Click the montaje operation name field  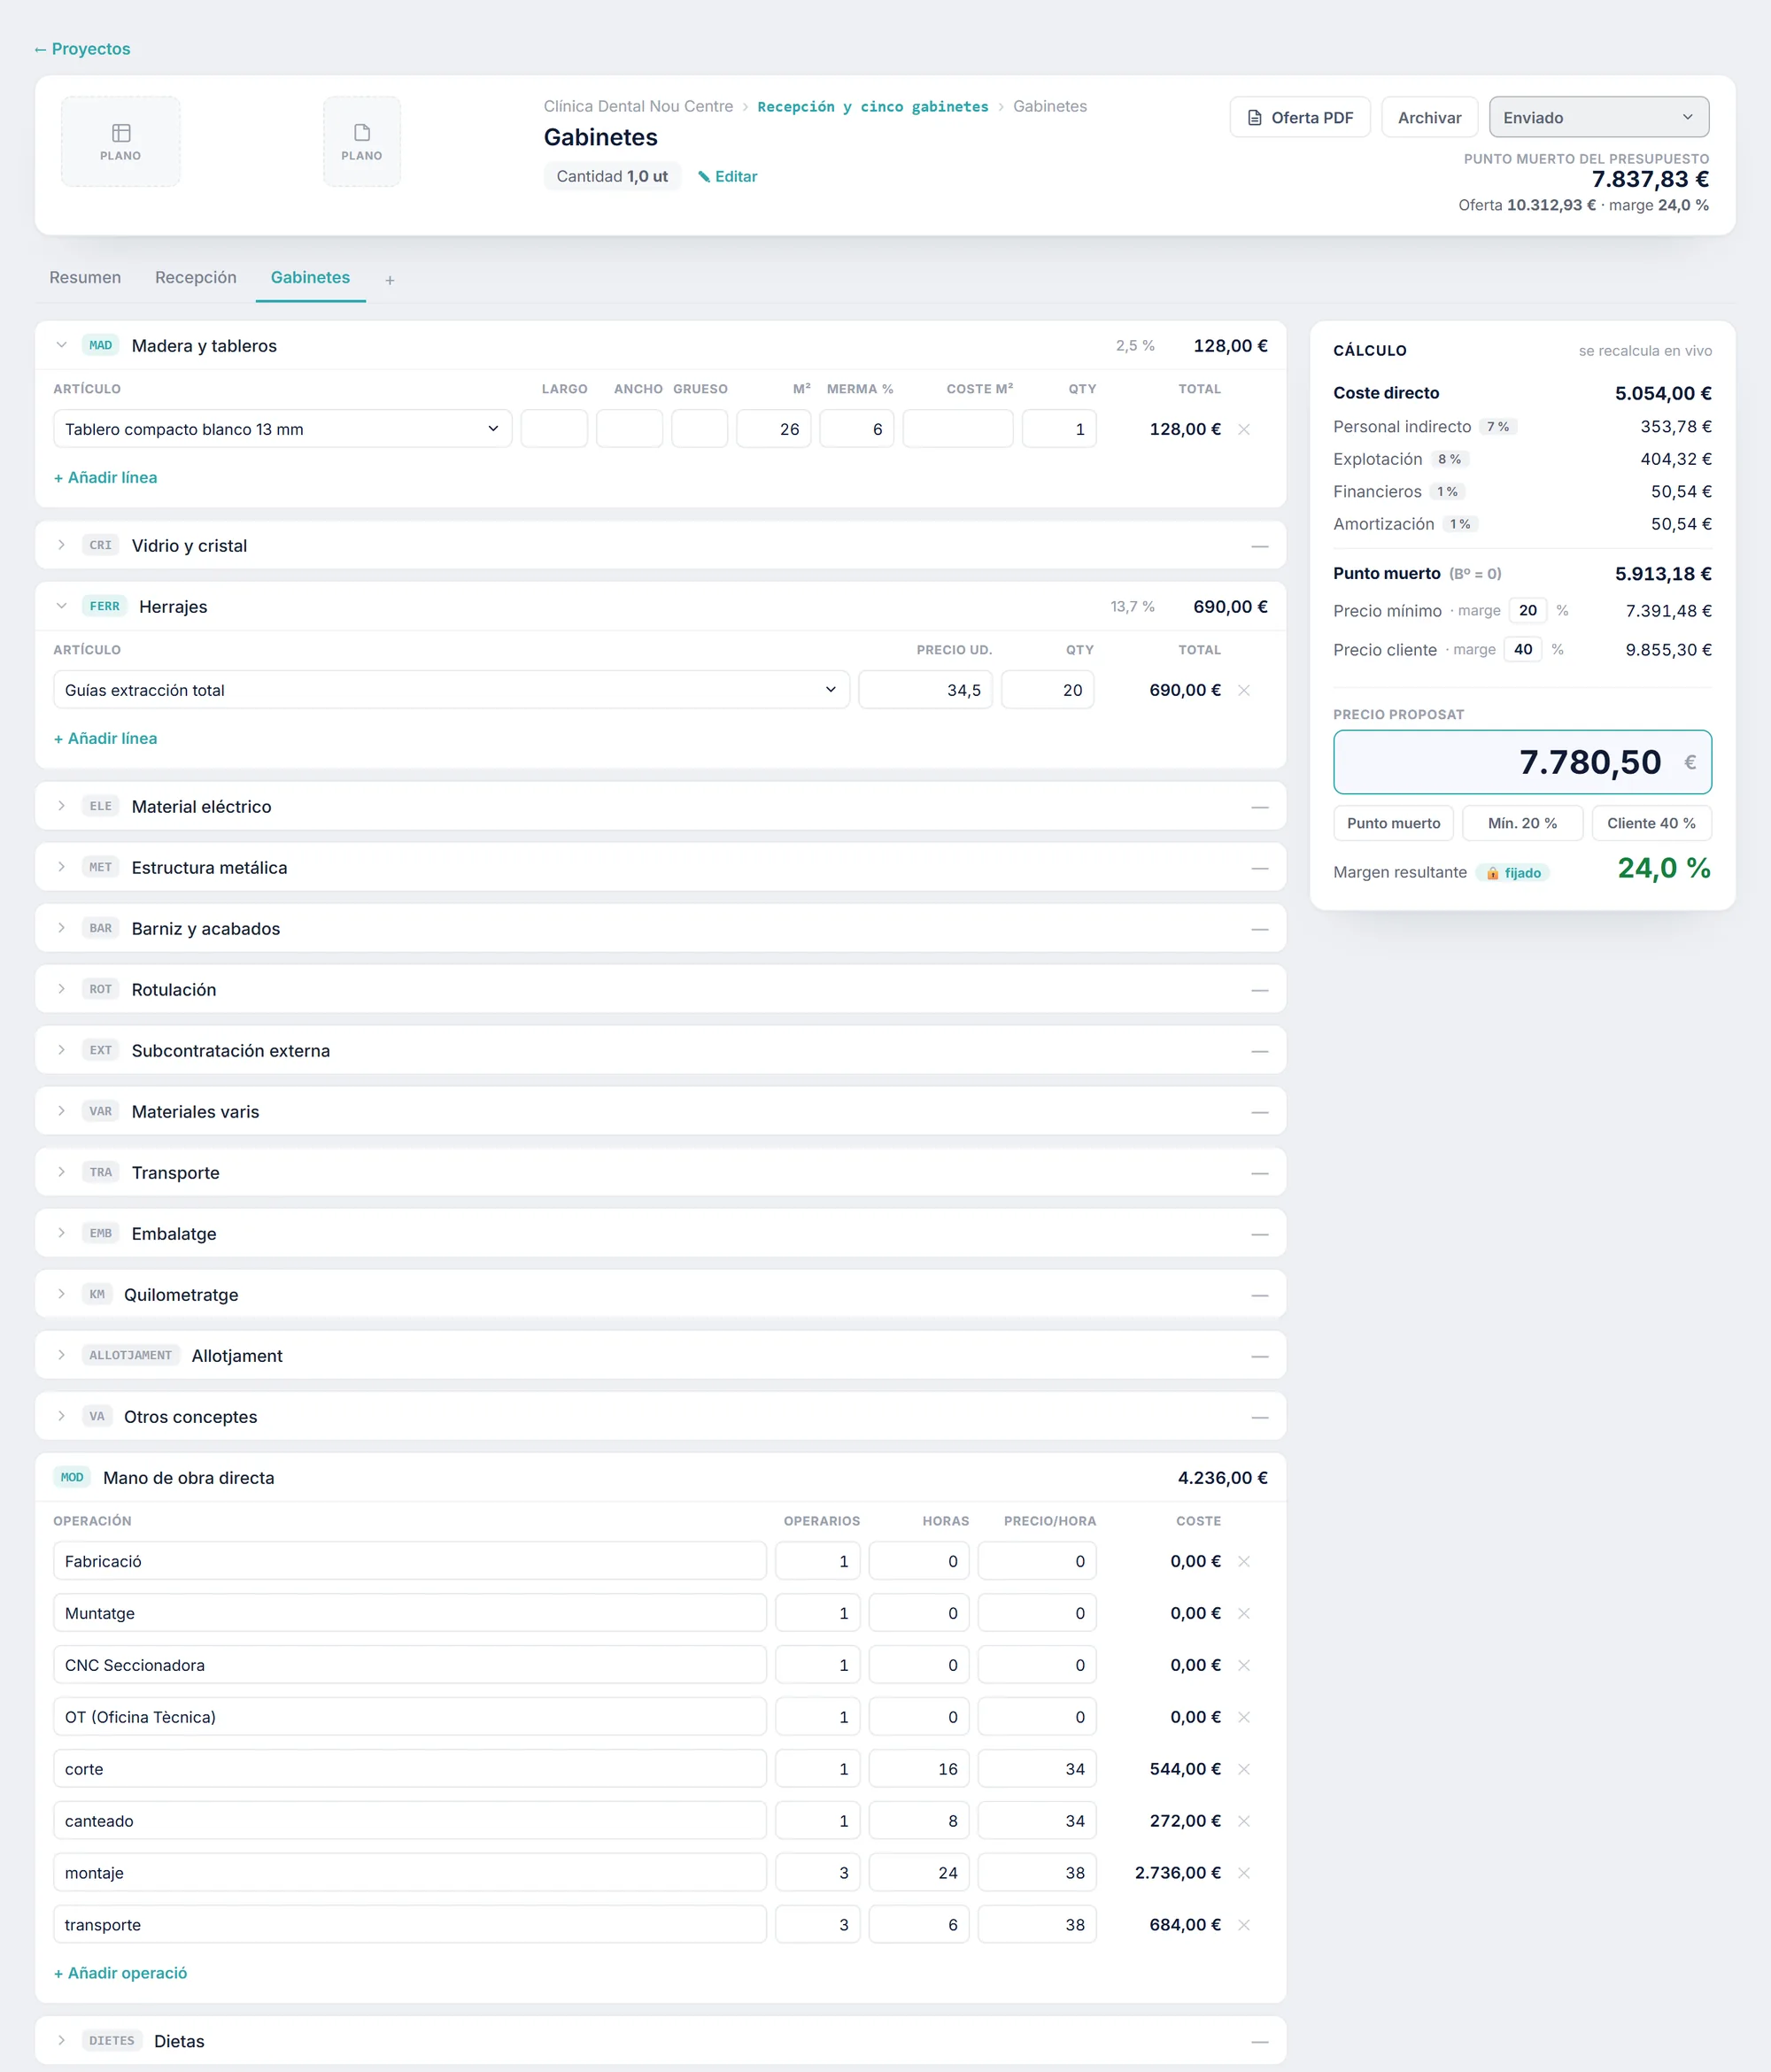pos(410,1873)
